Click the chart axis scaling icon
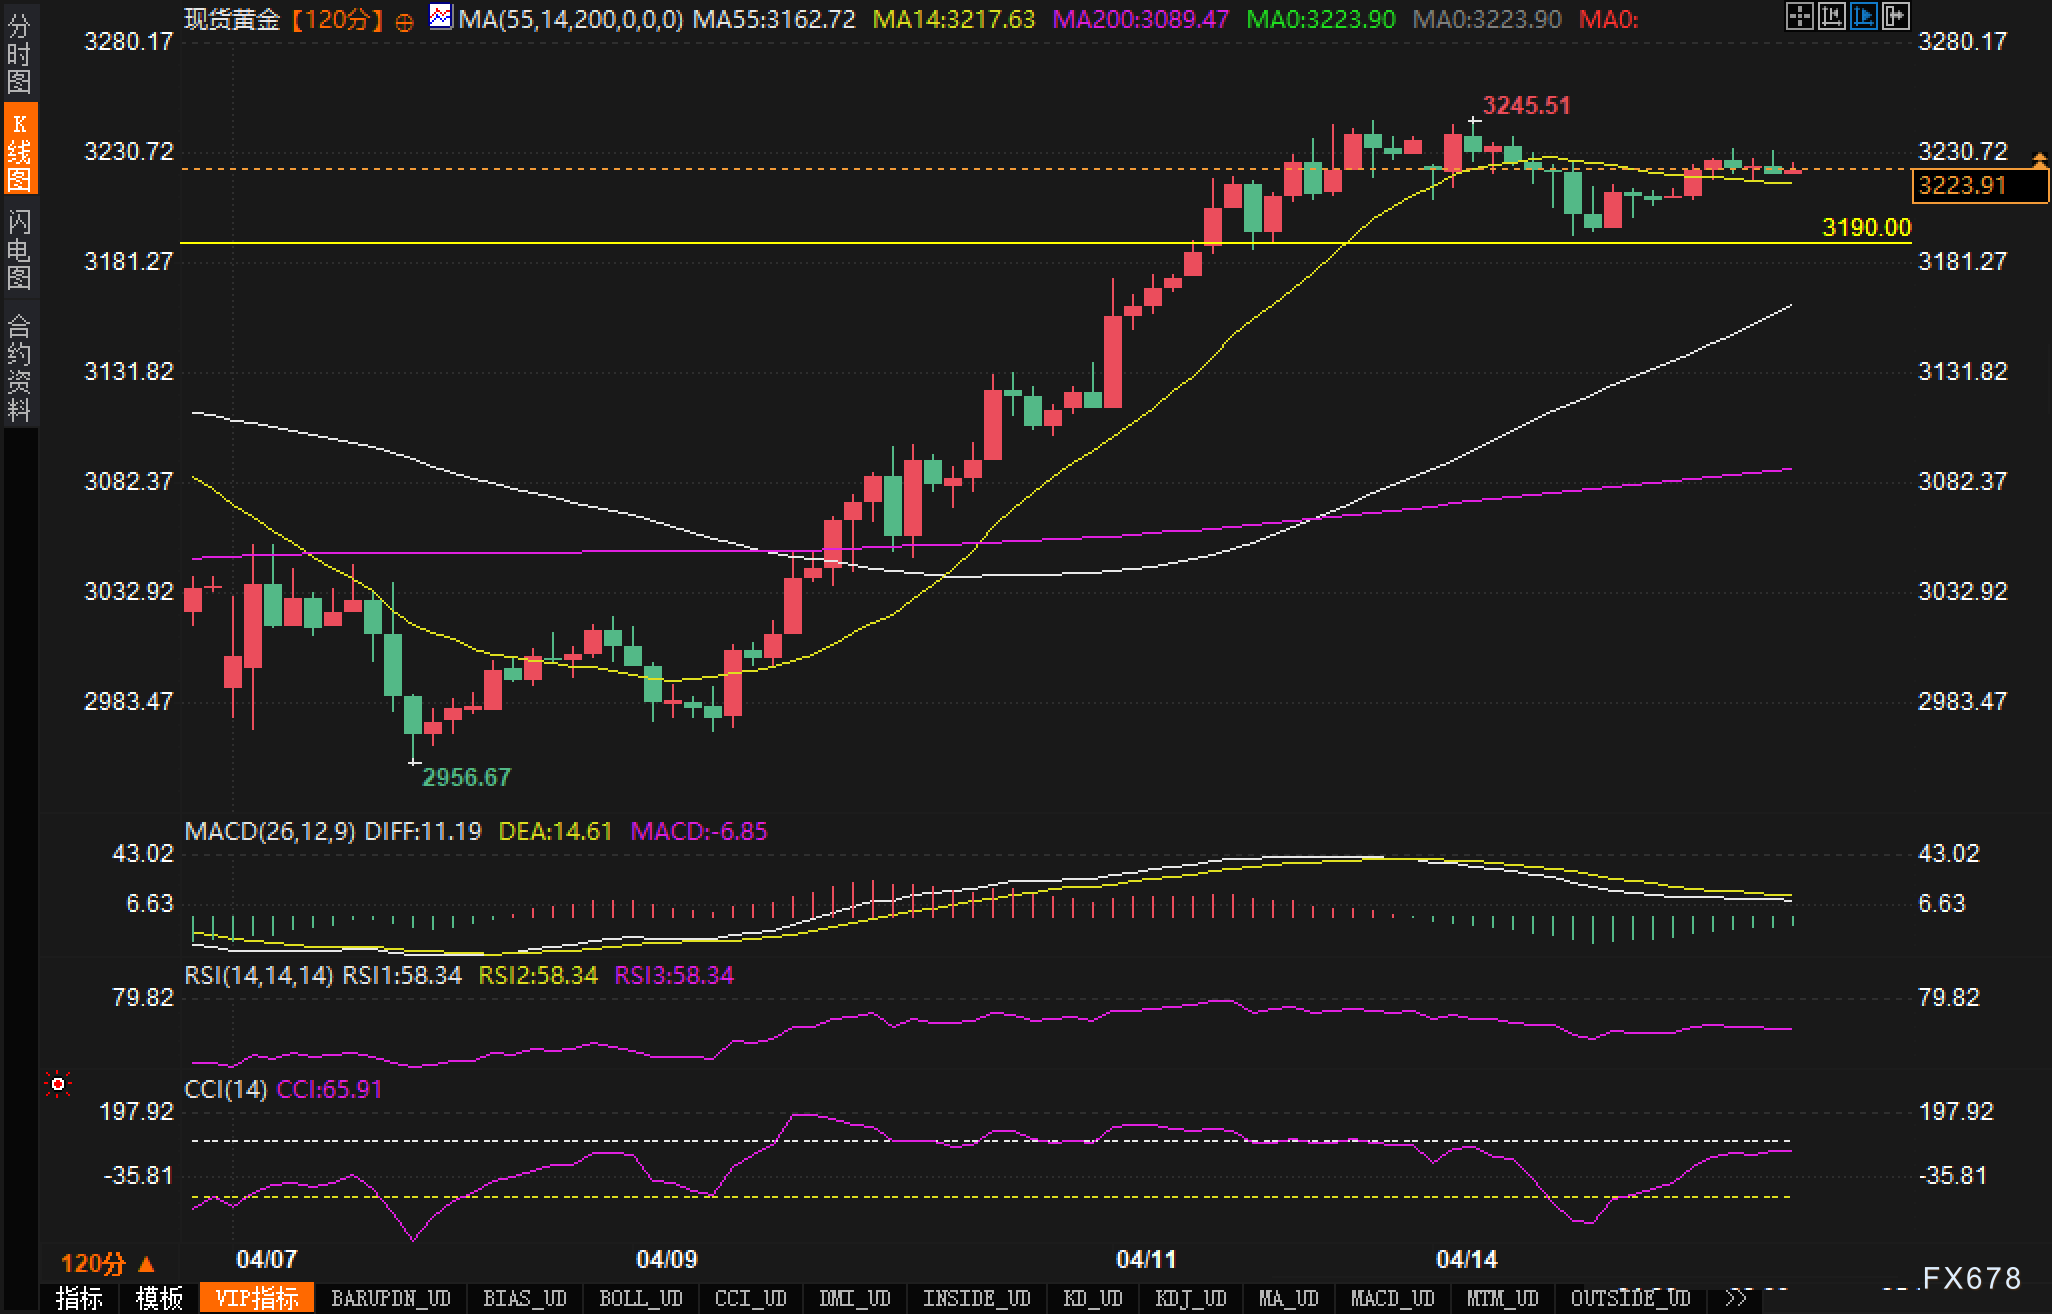The image size is (2052, 1314). pyautogui.click(x=1831, y=16)
